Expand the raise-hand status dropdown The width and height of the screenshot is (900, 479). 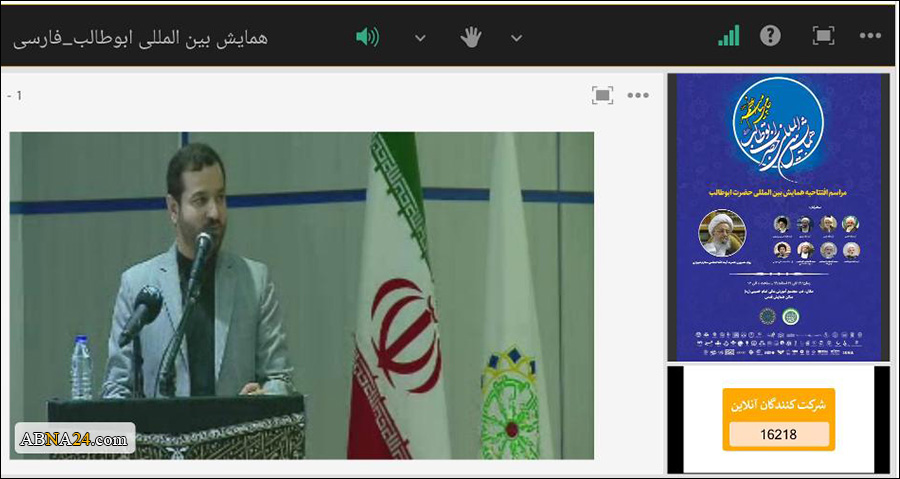[x=517, y=38]
